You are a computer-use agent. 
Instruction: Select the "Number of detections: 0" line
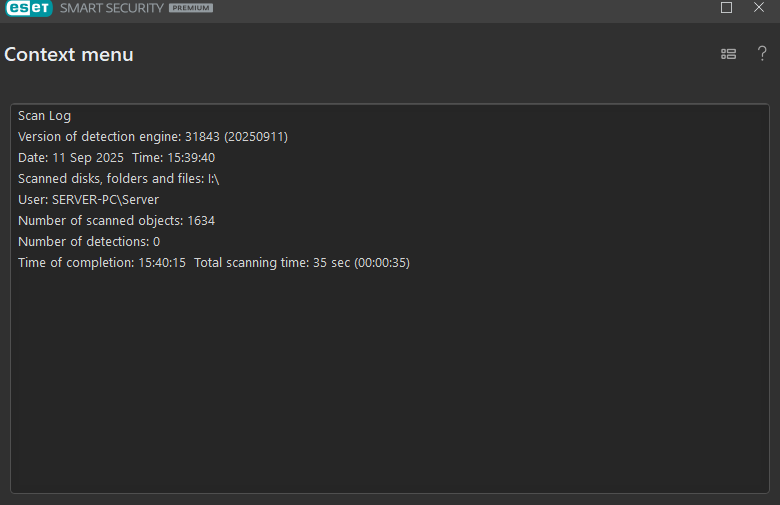89,242
